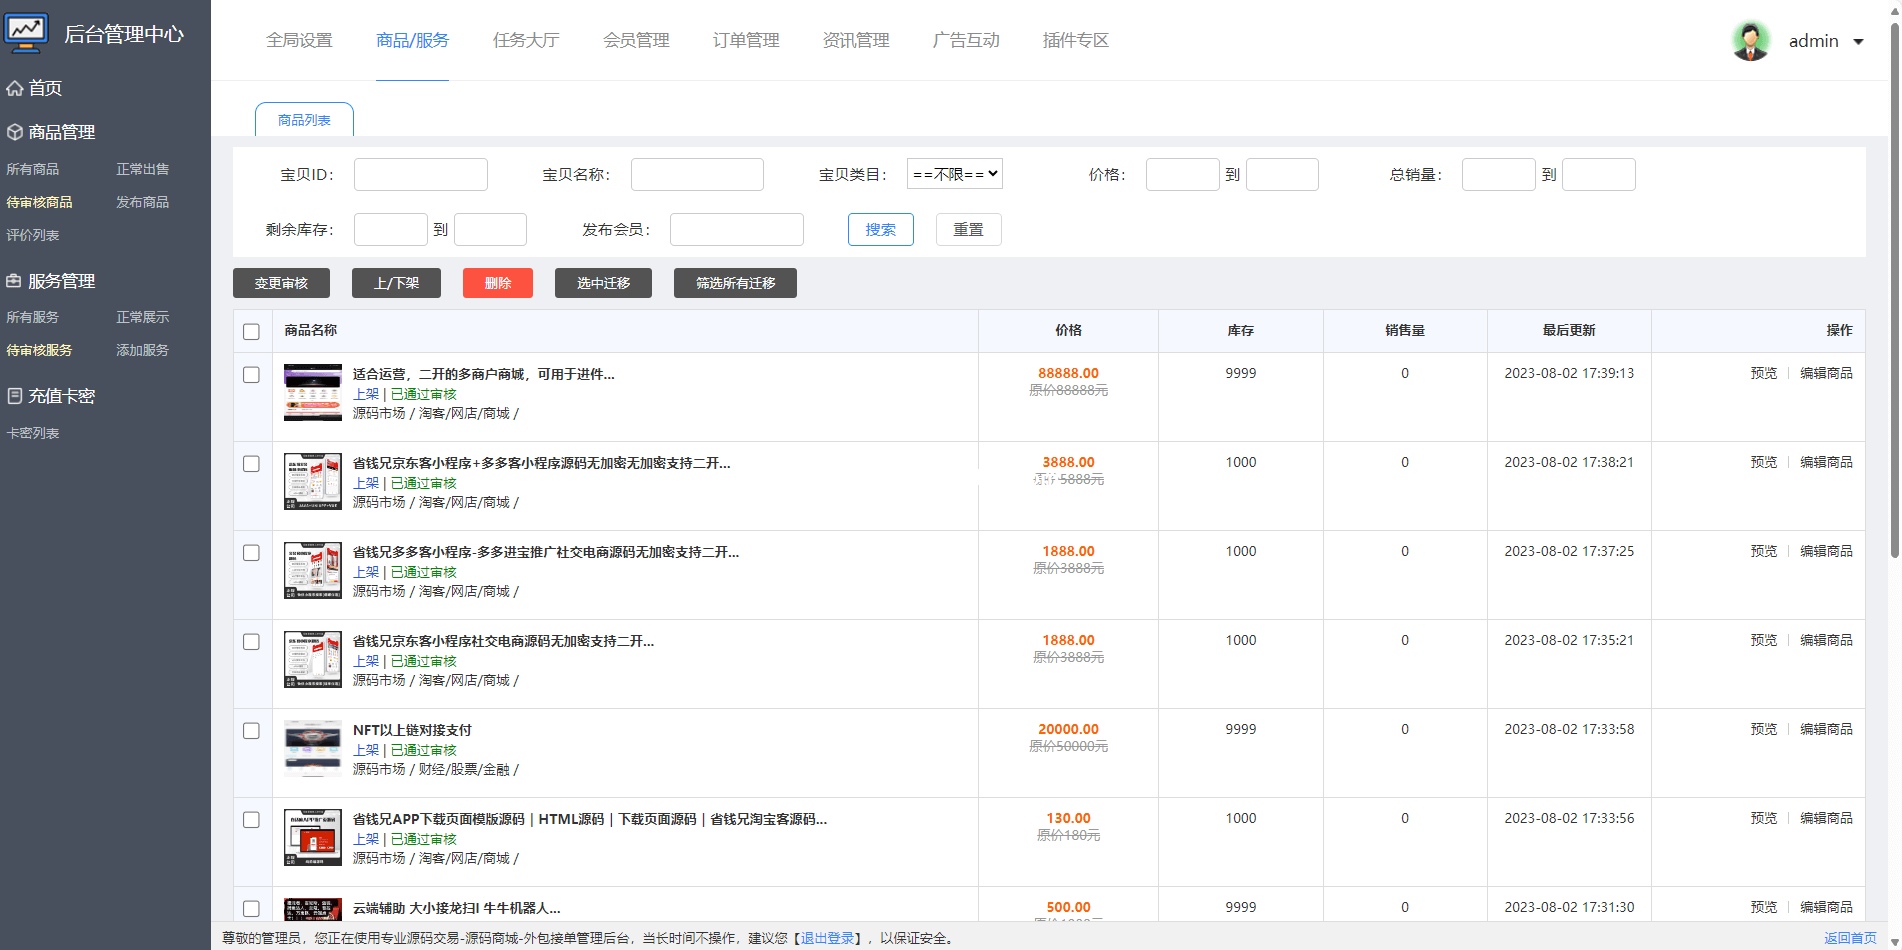Open 待审核商品 in the sidebar

(38, 201)
